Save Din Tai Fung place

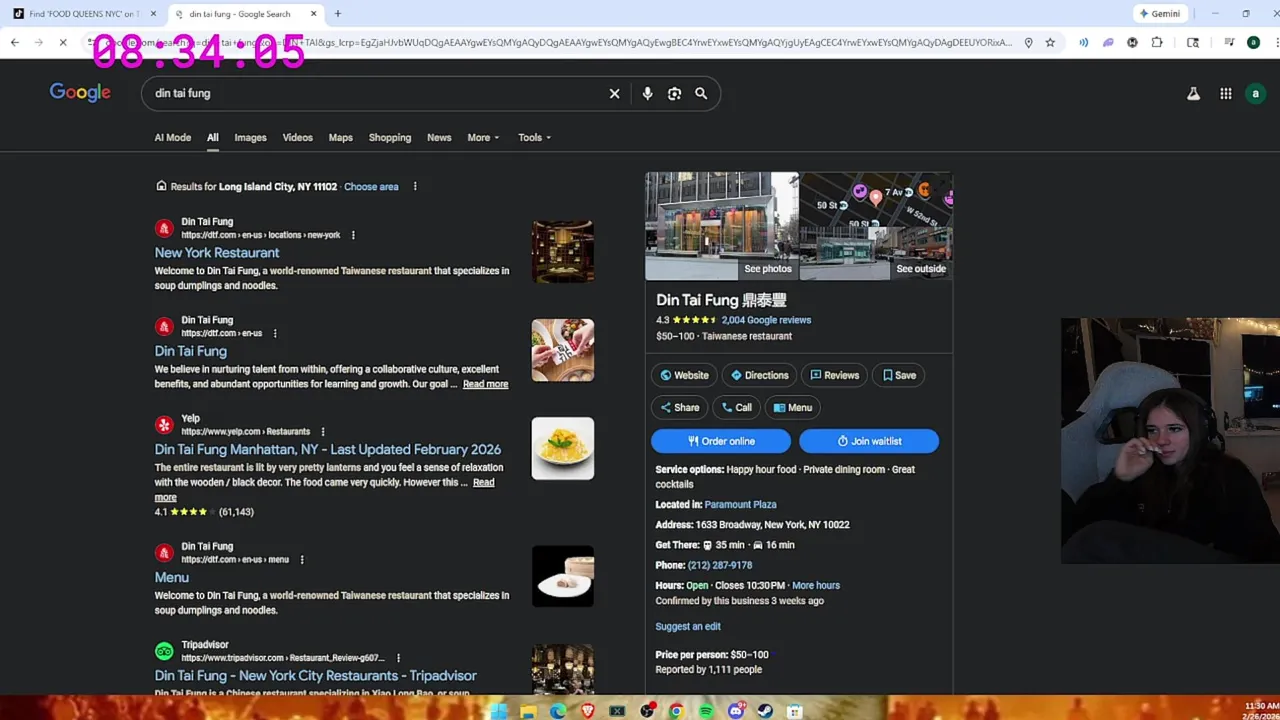(899, 375)
